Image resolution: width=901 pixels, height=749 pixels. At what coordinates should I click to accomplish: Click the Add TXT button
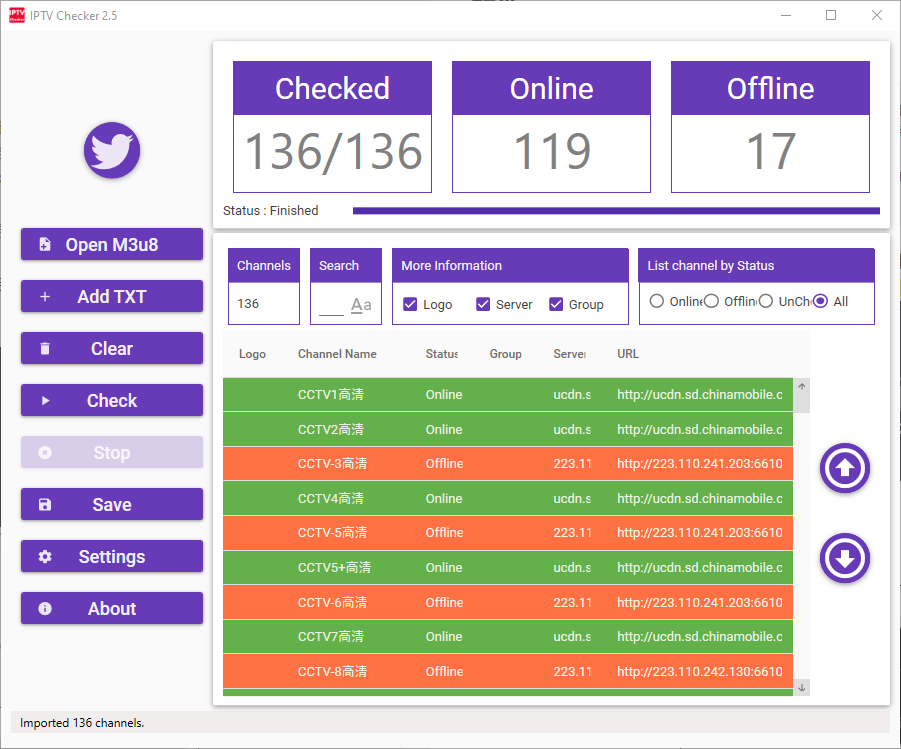[112, 297]
